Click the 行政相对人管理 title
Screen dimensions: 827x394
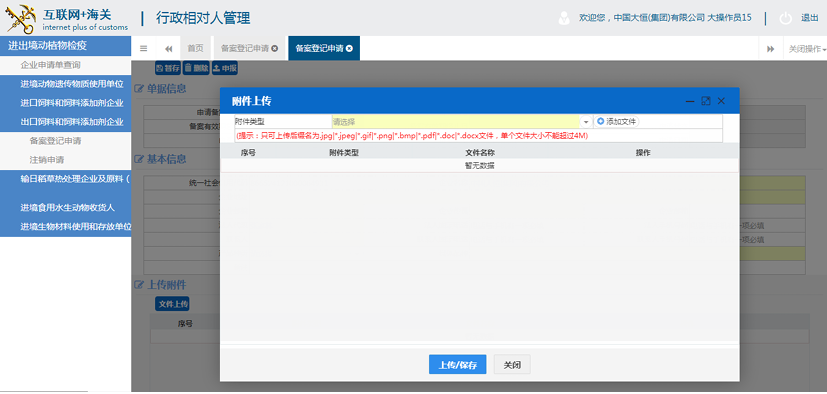coord(203,18)
